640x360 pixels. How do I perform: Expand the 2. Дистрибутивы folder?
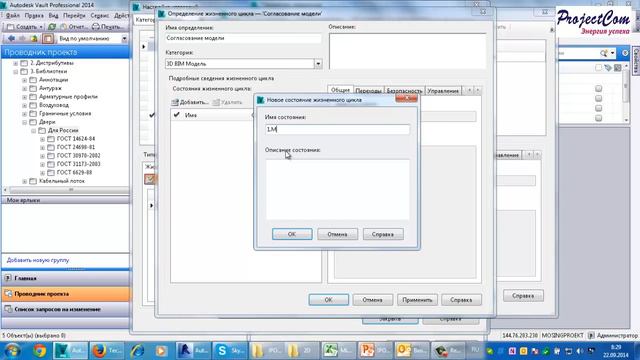pyautogui.click(x=16, y=63)
